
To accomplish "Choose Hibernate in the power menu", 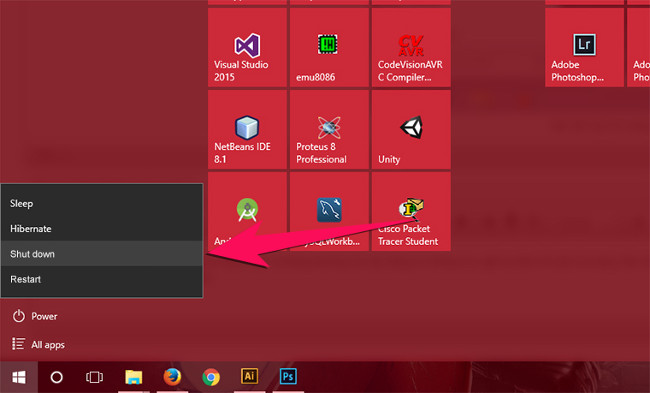I will (x=102, y=228).
